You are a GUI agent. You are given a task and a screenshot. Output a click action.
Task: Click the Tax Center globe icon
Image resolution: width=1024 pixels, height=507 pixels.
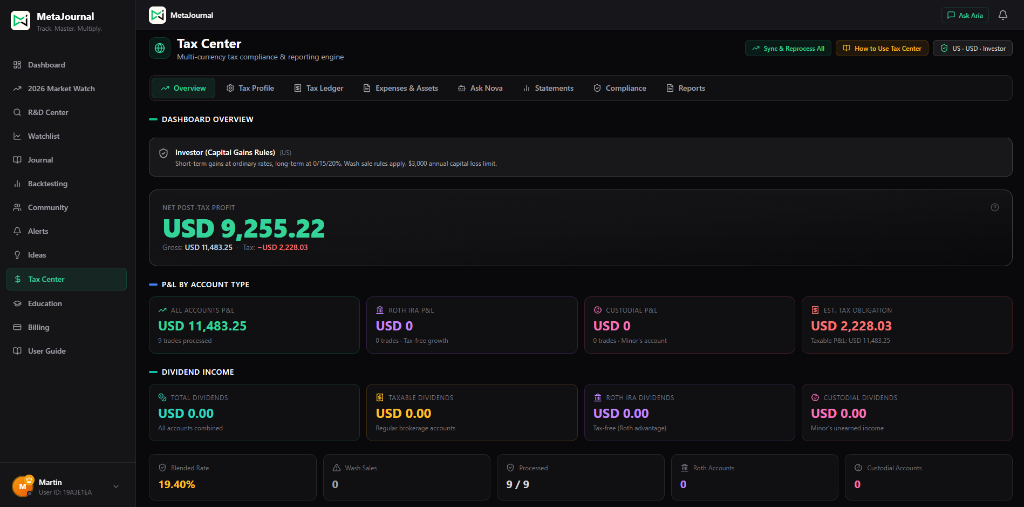click(159, 48)
